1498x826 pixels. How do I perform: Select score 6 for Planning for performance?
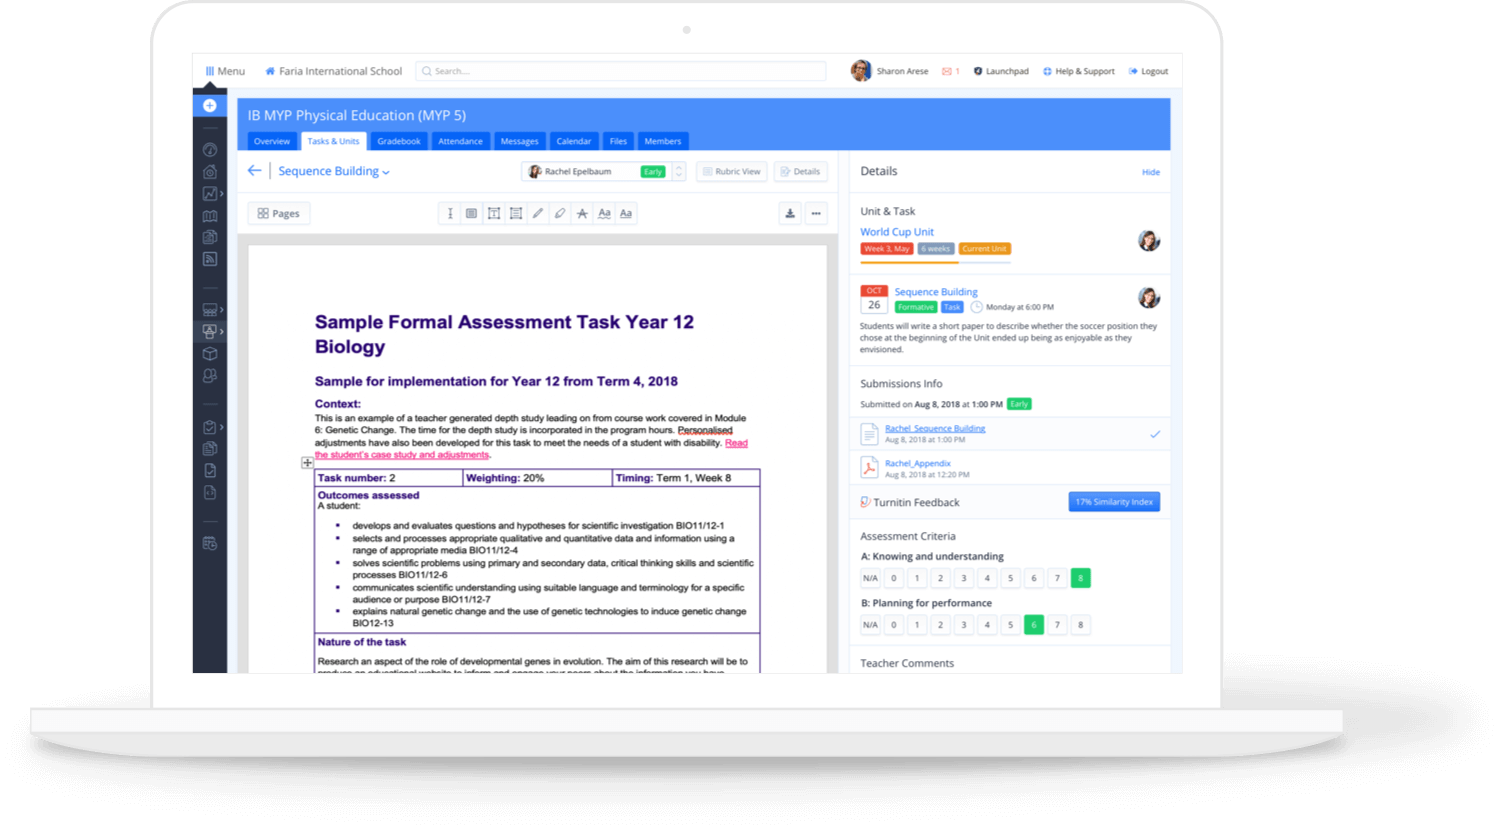tap(1034, 625)
